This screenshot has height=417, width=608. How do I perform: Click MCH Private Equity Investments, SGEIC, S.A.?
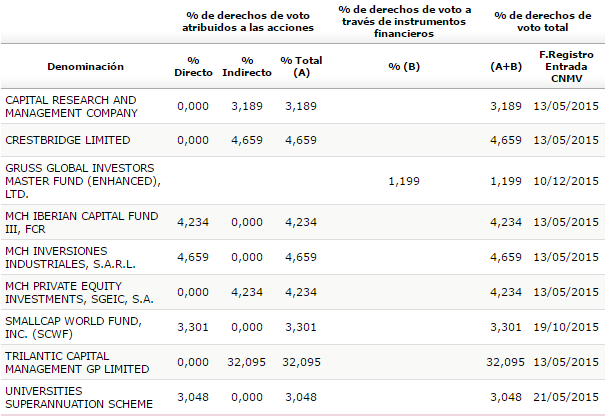78,292
